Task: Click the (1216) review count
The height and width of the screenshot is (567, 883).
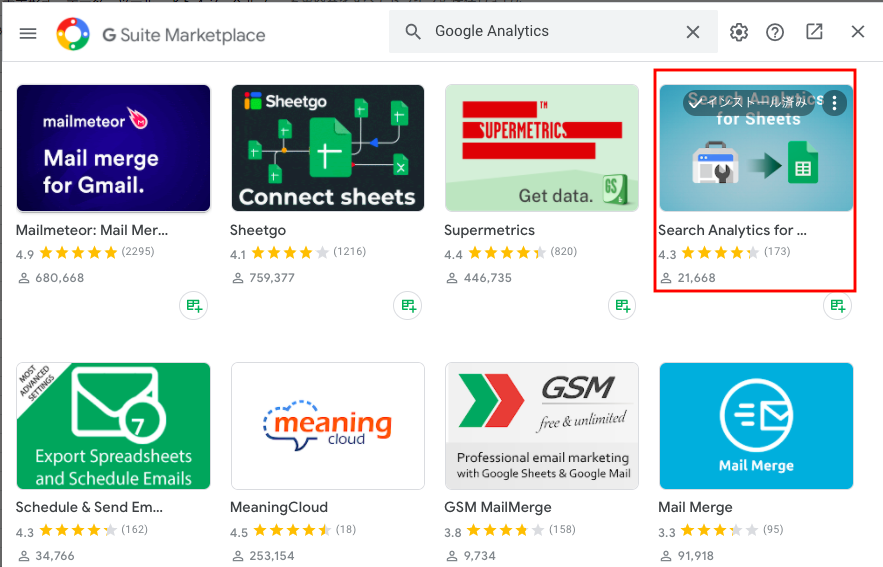Action: 350,251
